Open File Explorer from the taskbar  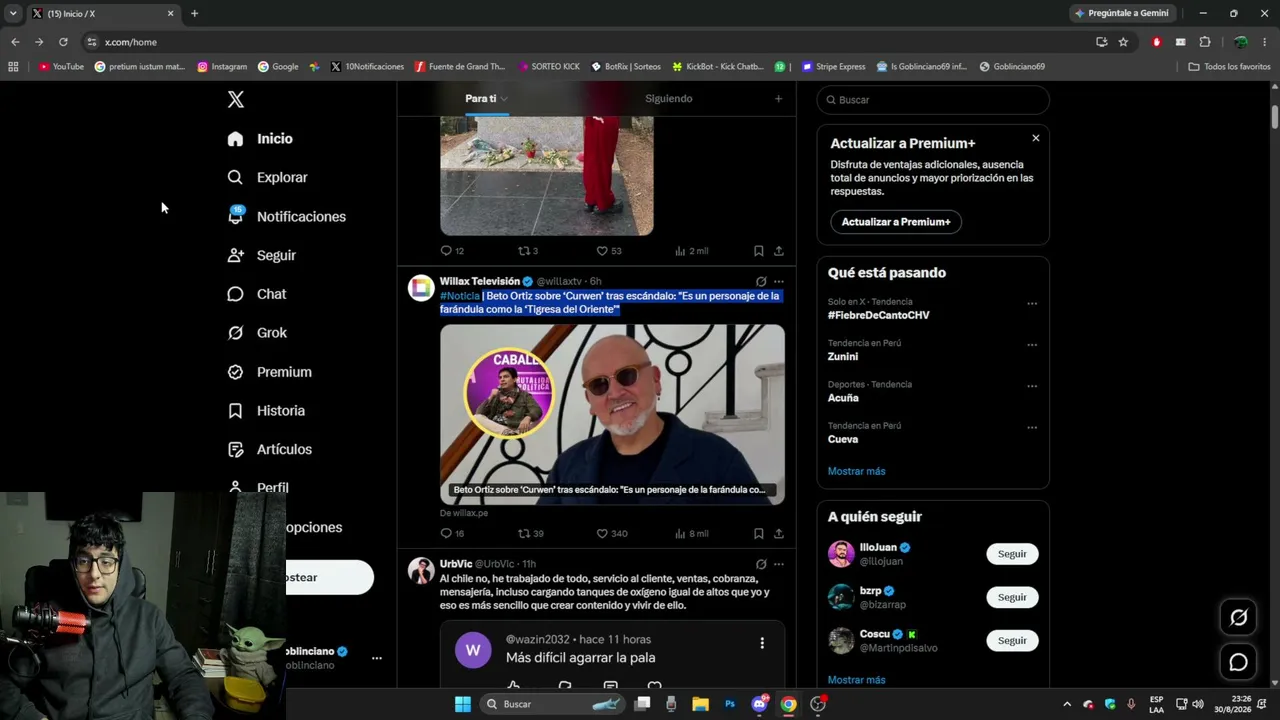[700, 704]
